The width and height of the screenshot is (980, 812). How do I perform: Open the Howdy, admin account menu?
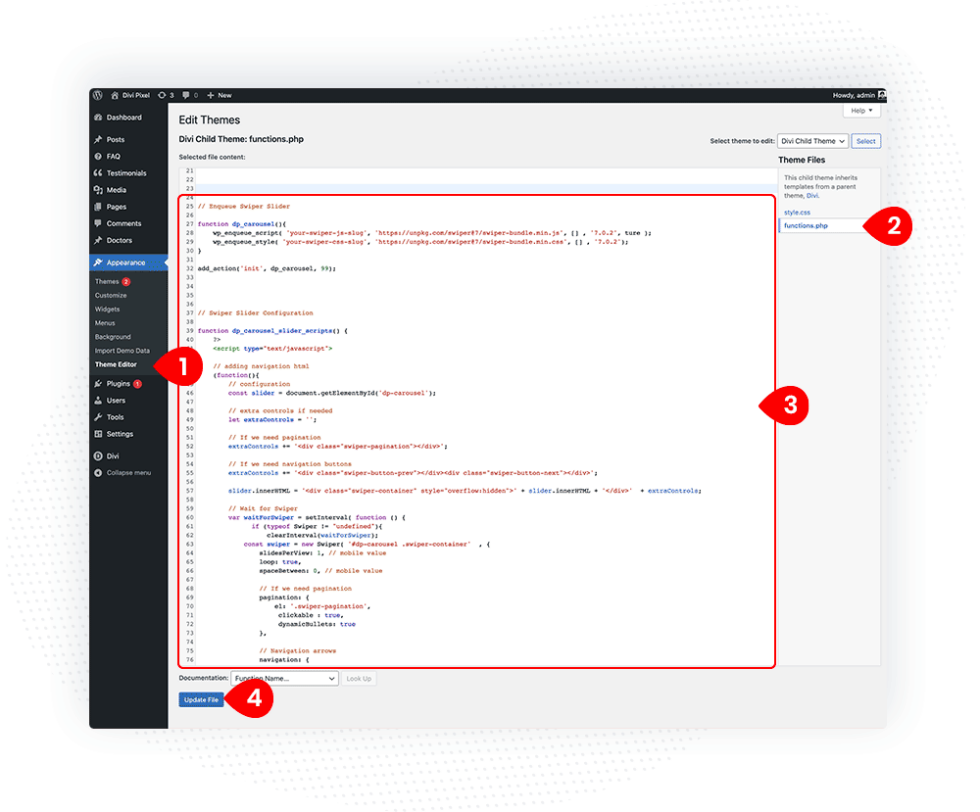(x=855, y=95)
